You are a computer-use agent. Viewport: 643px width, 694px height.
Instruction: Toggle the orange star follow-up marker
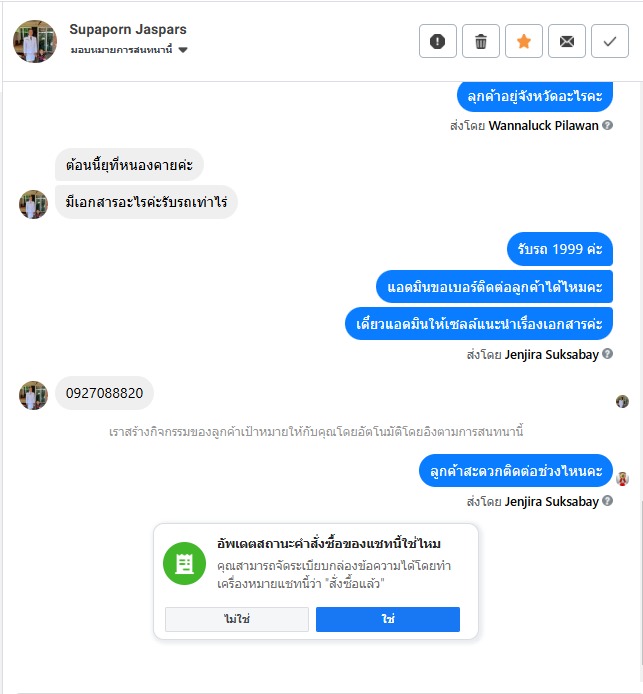pos(524,41)
